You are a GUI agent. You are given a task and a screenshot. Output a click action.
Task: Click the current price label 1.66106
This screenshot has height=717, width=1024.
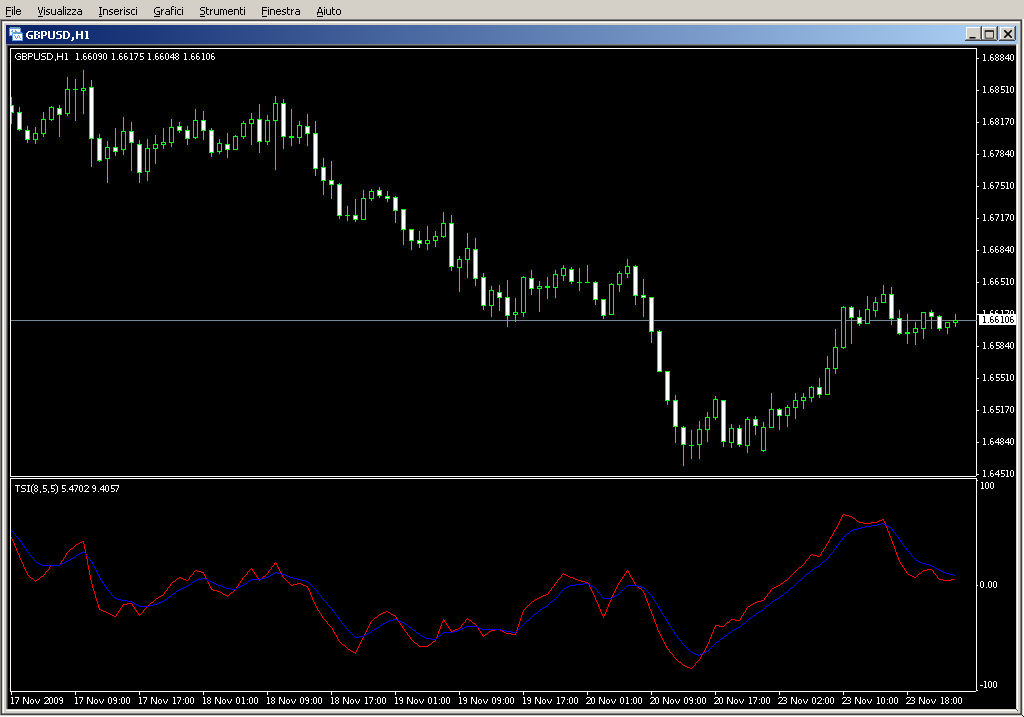click(x=997, y=320)
